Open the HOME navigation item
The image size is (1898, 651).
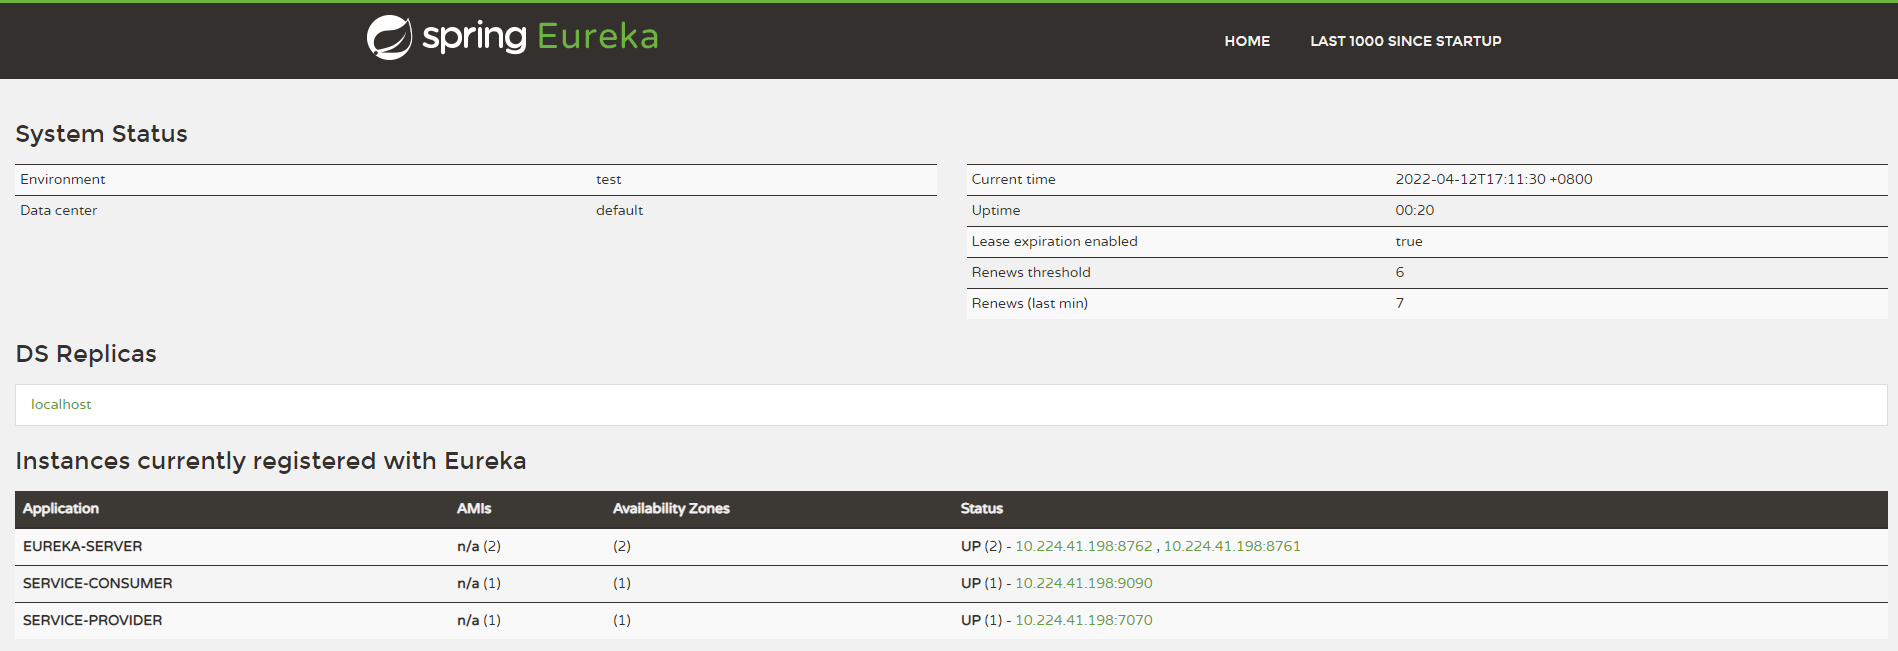coord(1247,41)
